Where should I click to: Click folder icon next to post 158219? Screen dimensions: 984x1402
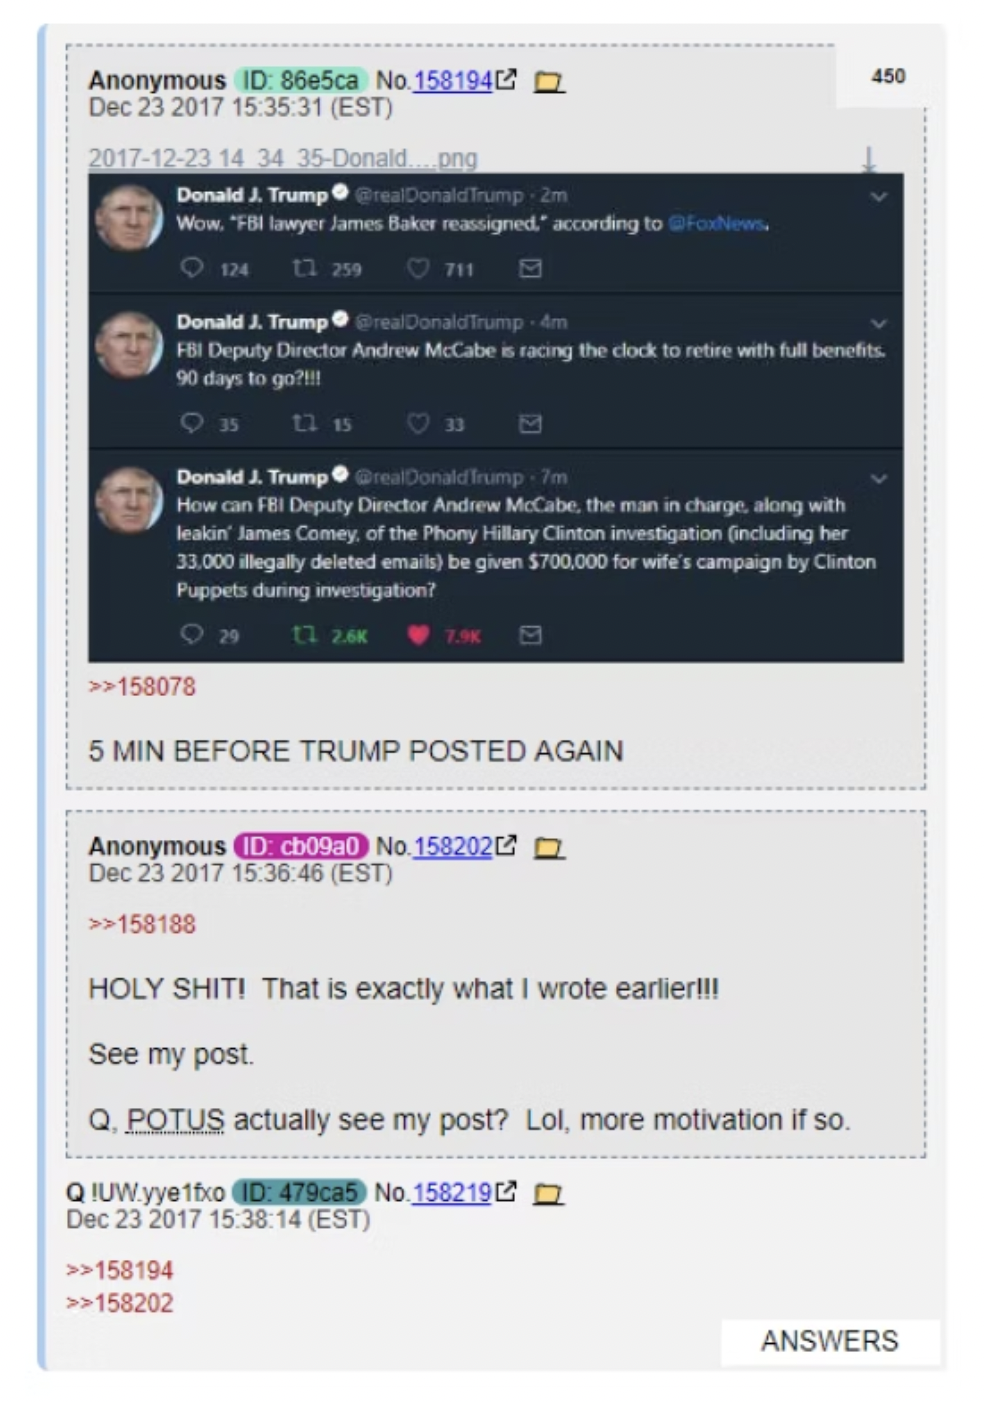click(x=548, y=1194)
